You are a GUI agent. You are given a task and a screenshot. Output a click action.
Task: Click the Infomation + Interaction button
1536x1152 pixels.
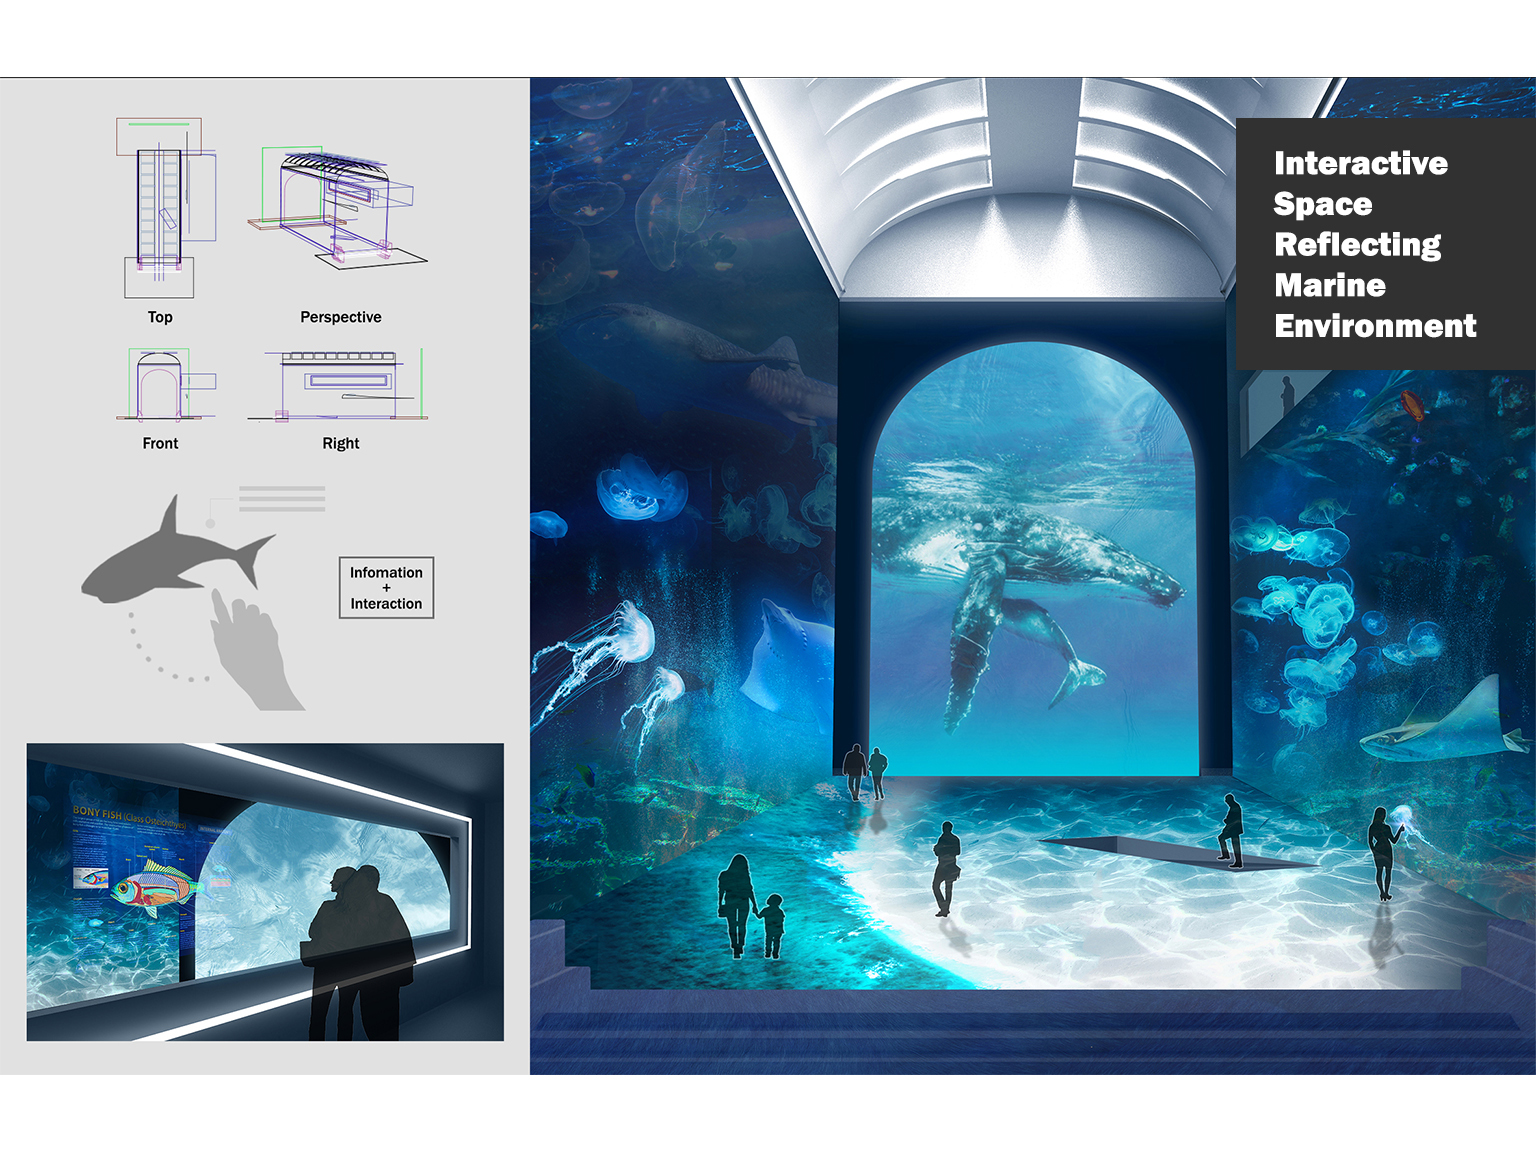coord(386,588)
